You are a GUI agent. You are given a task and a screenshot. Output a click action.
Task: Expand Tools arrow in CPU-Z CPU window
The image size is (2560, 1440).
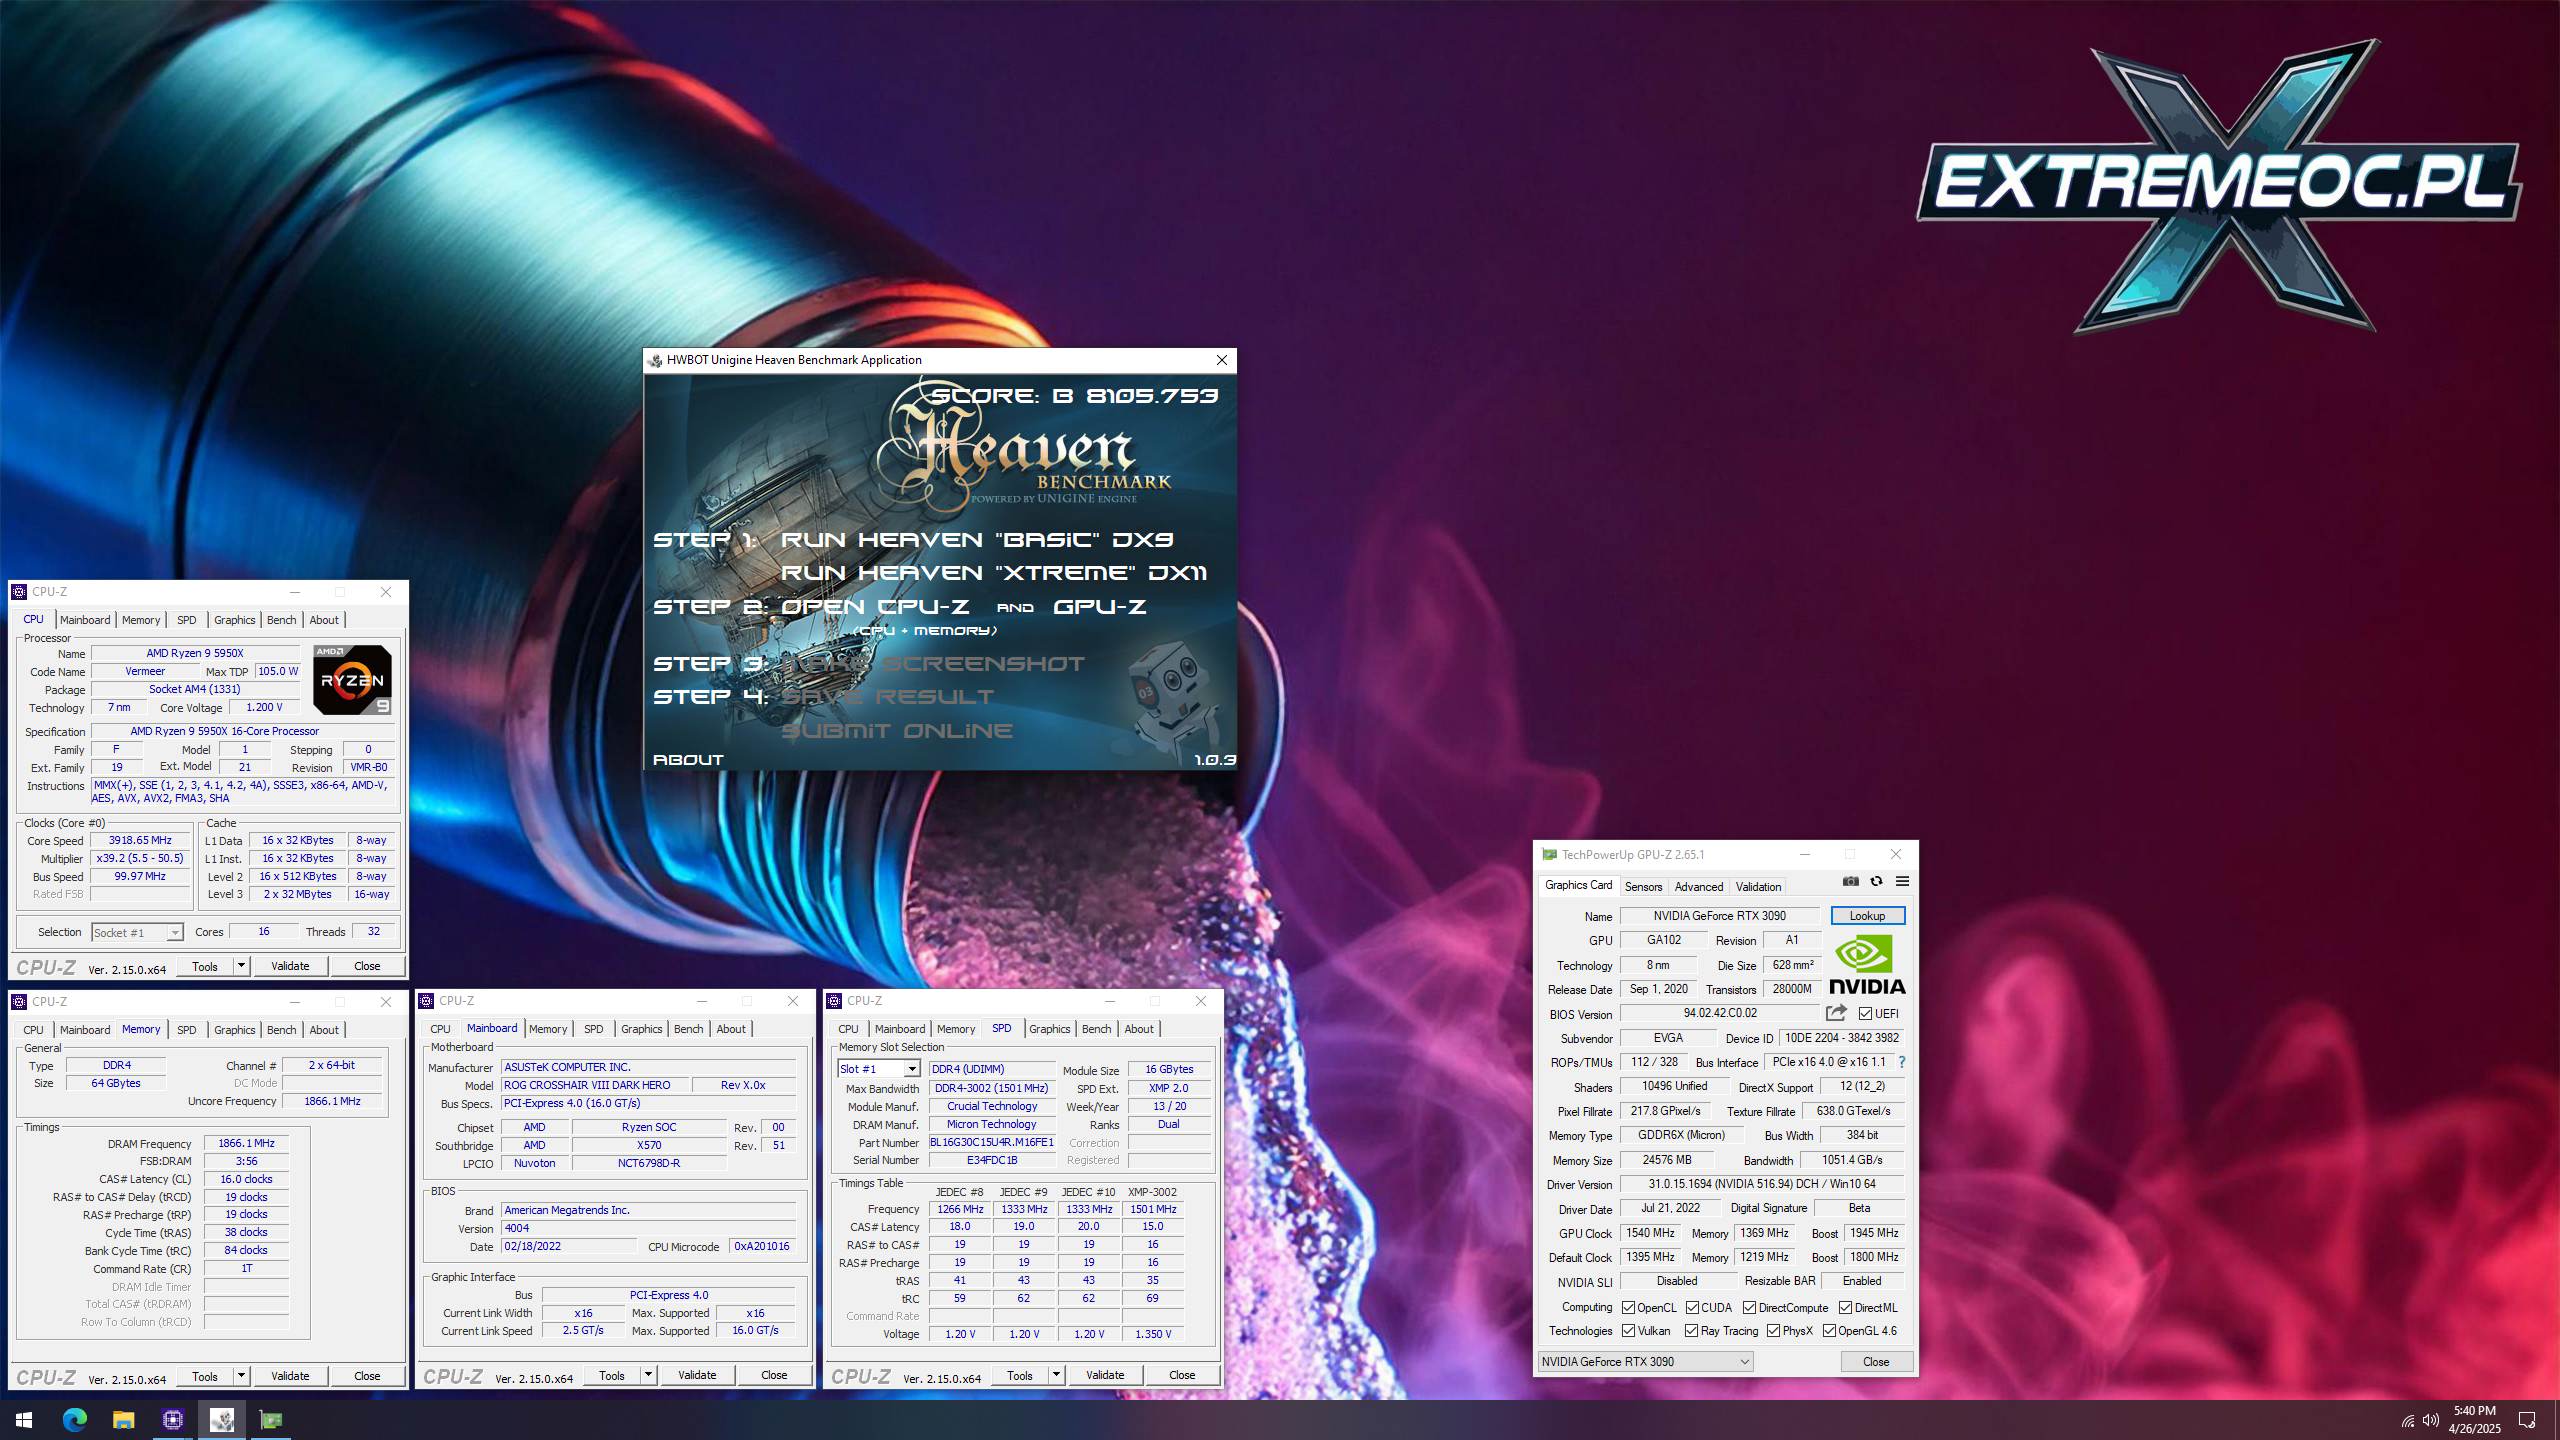(241, 966)
